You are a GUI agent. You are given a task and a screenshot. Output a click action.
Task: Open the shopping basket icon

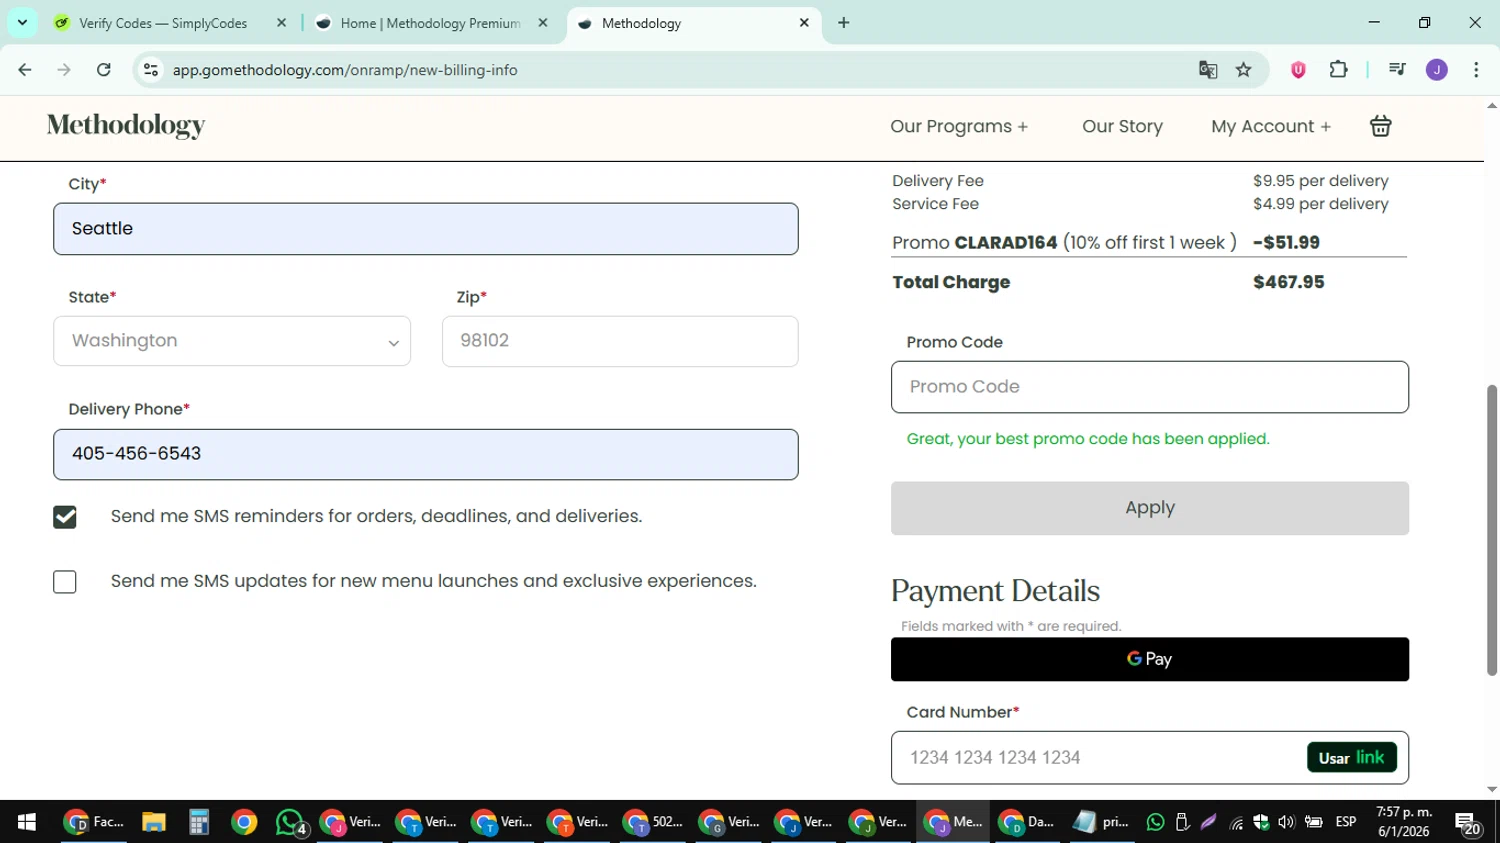(x=1380, y=126)
